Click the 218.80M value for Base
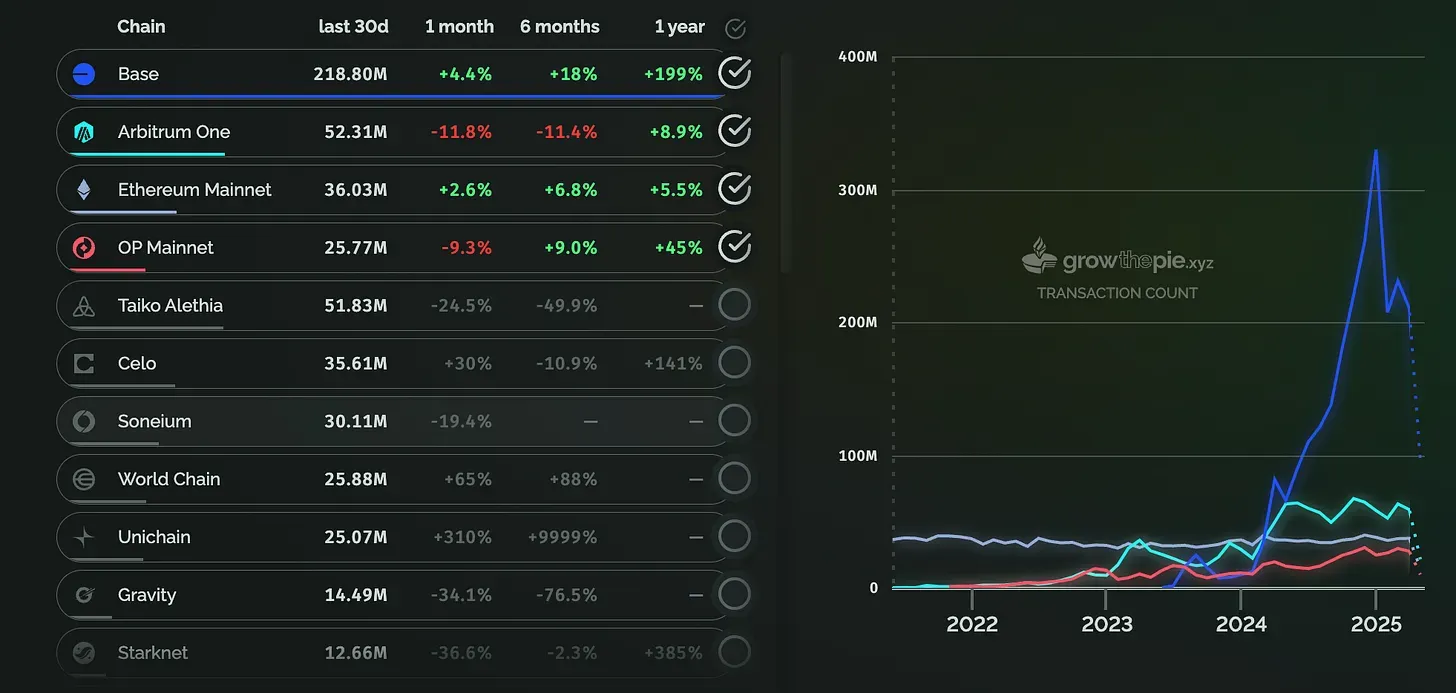This screenshot has height=693, width=1456. (350, 74)
